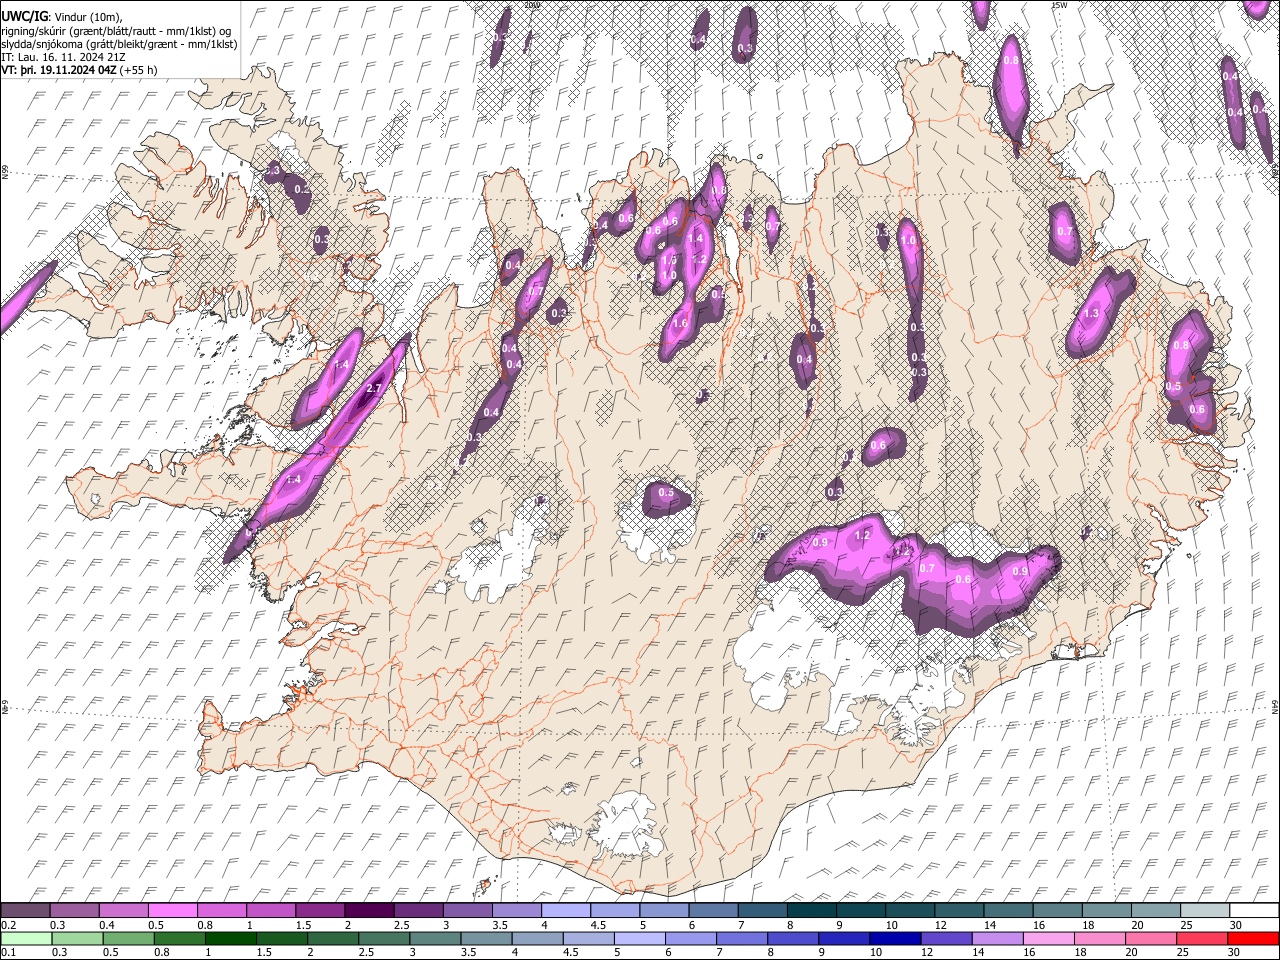Click the '4.5' label under the rain legend
This screenshot has height=960, width=1280.
tap(573, 952)
